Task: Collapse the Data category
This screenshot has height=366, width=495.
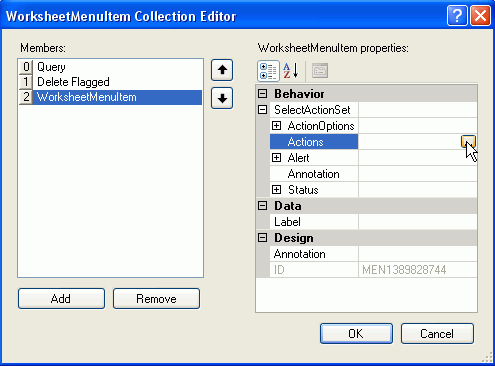Action: pyautogui.click(x=263, y=206)
